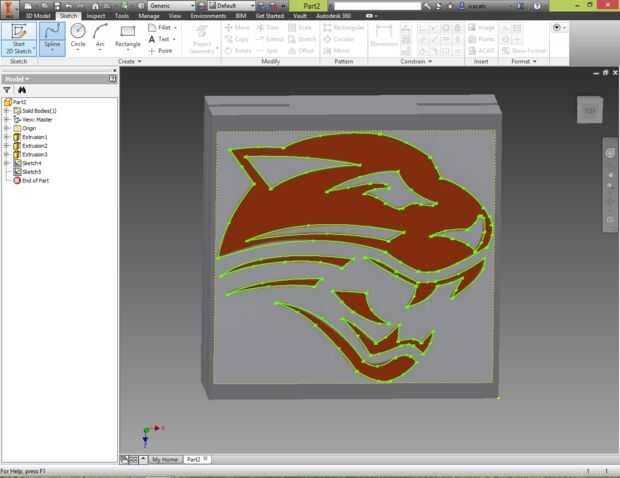Screen dimensions: 620x478
Task: Click the navigation wheel icon on nav bar
Action: tap(610, 153)
